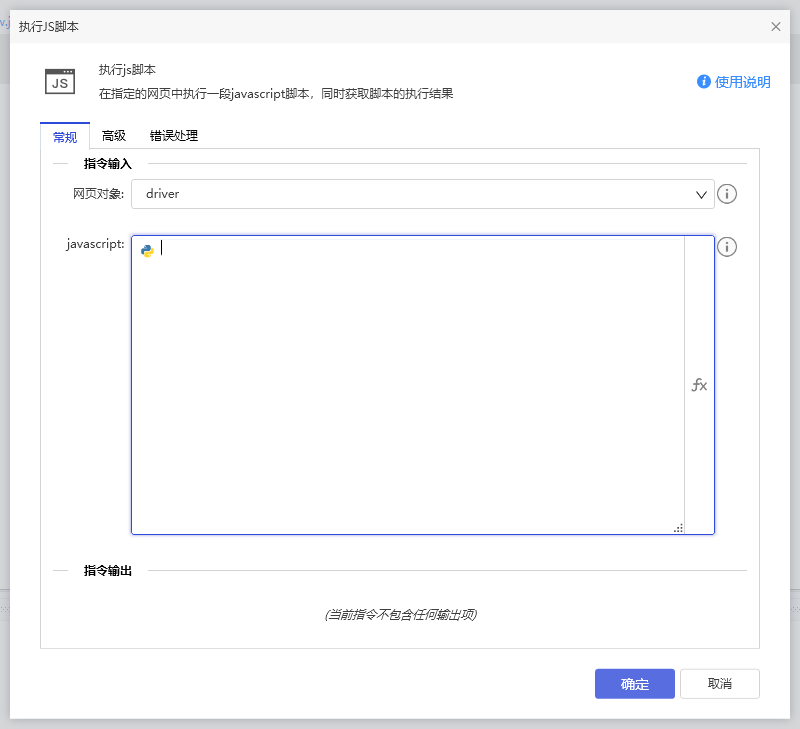Confirm with the 确定 button

(634, 684)
